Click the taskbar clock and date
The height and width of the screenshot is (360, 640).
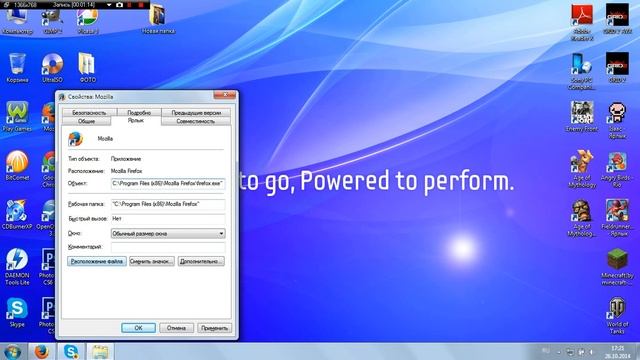tap(617, 352)
